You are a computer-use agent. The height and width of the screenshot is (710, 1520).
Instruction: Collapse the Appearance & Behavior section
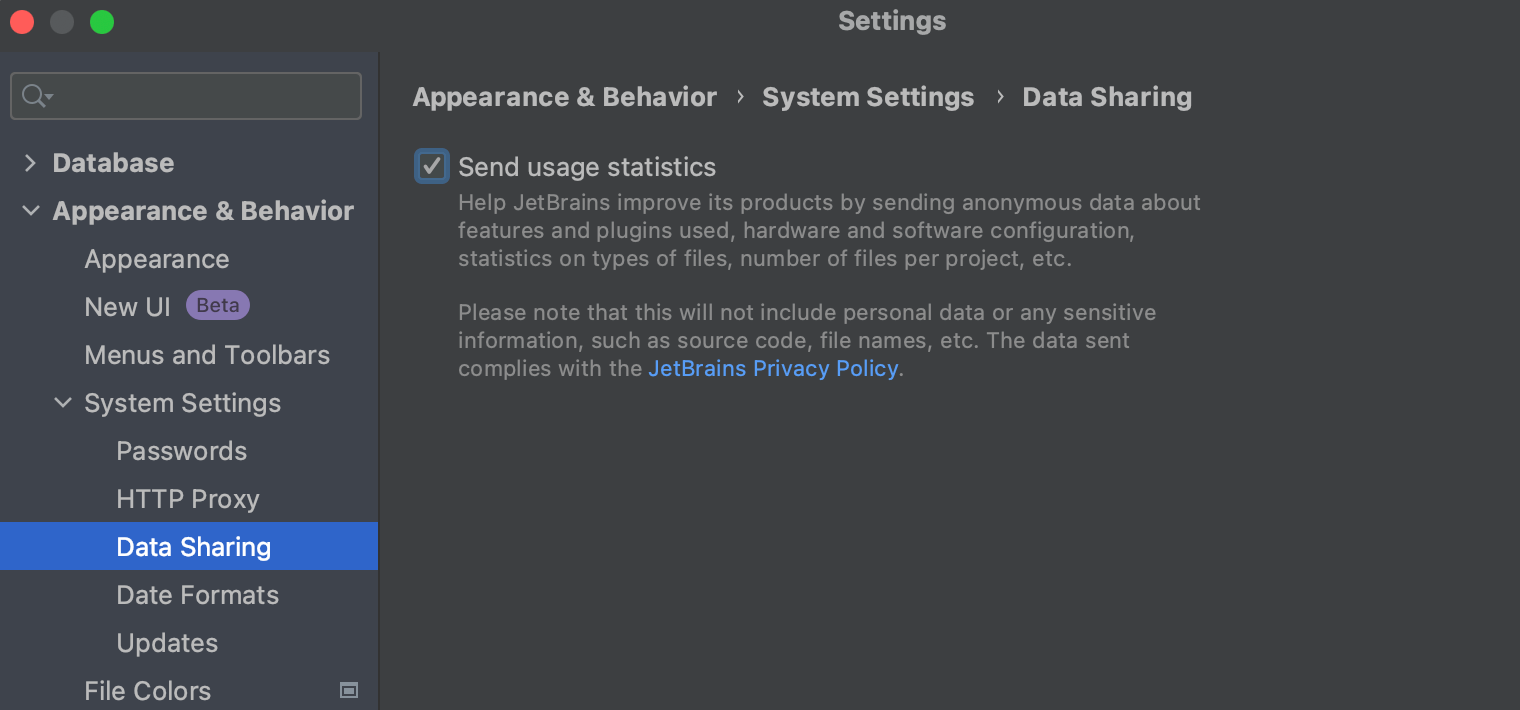pyautogui.click(x=30, y=210)
